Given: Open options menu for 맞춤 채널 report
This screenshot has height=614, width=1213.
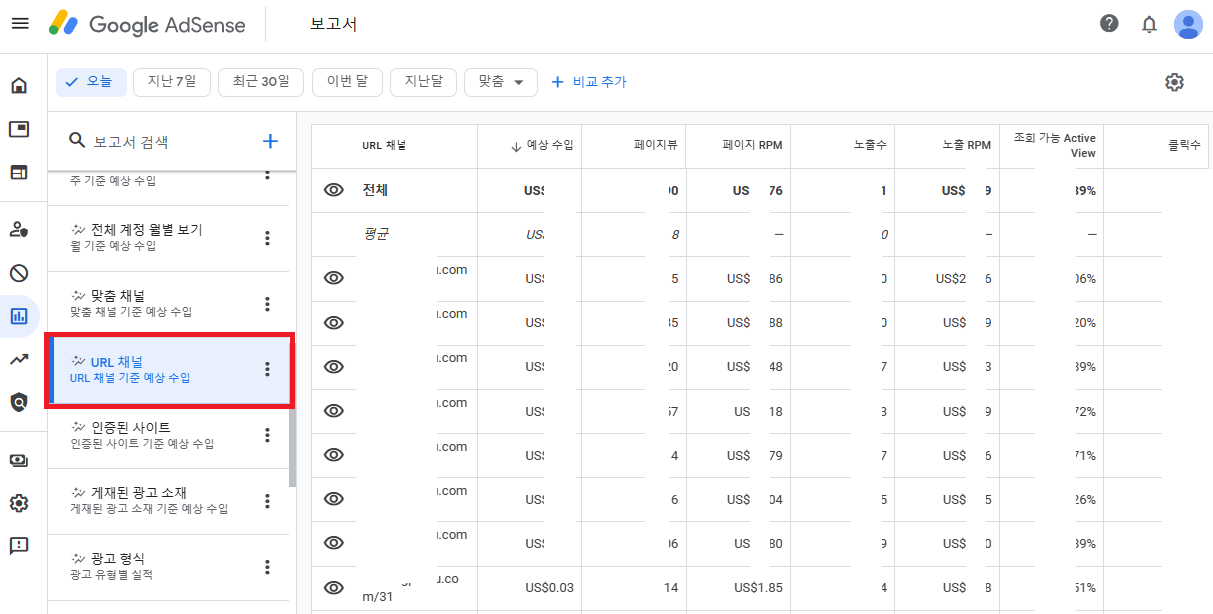Looking at the screenshot, I should coord(267,304).
